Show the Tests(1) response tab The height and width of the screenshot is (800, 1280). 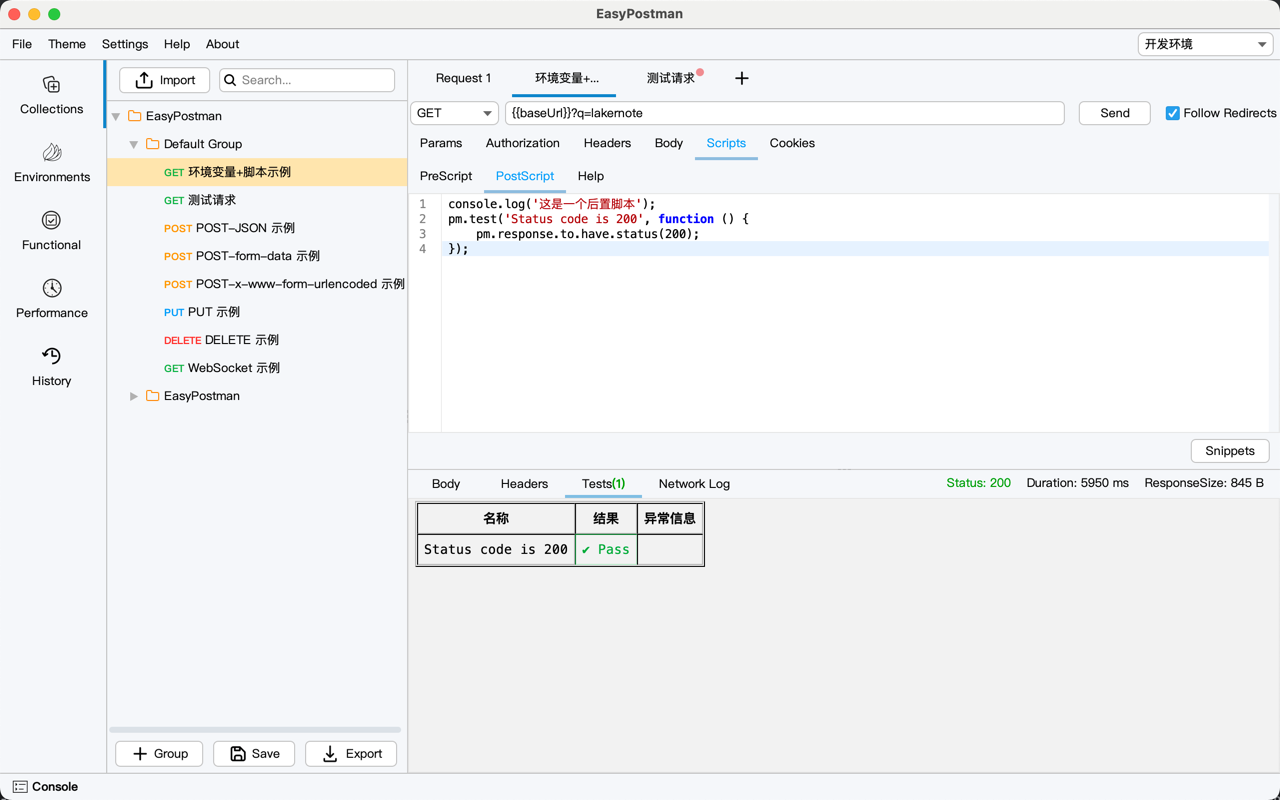tap(603, 484)
